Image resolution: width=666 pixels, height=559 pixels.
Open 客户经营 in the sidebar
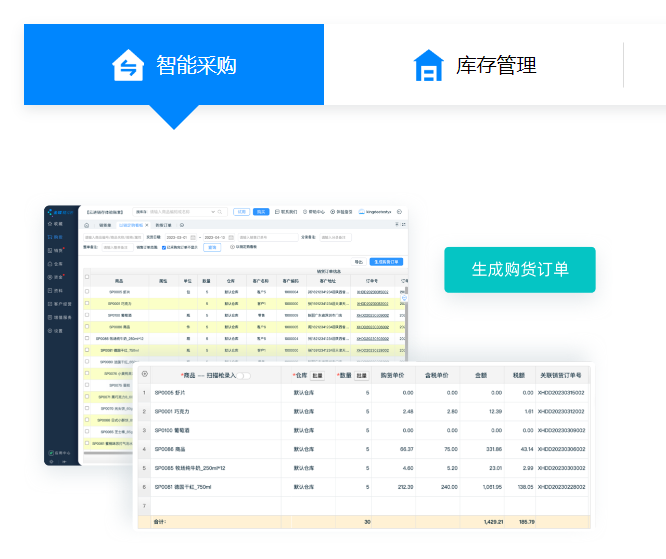[x=60, y=304]
